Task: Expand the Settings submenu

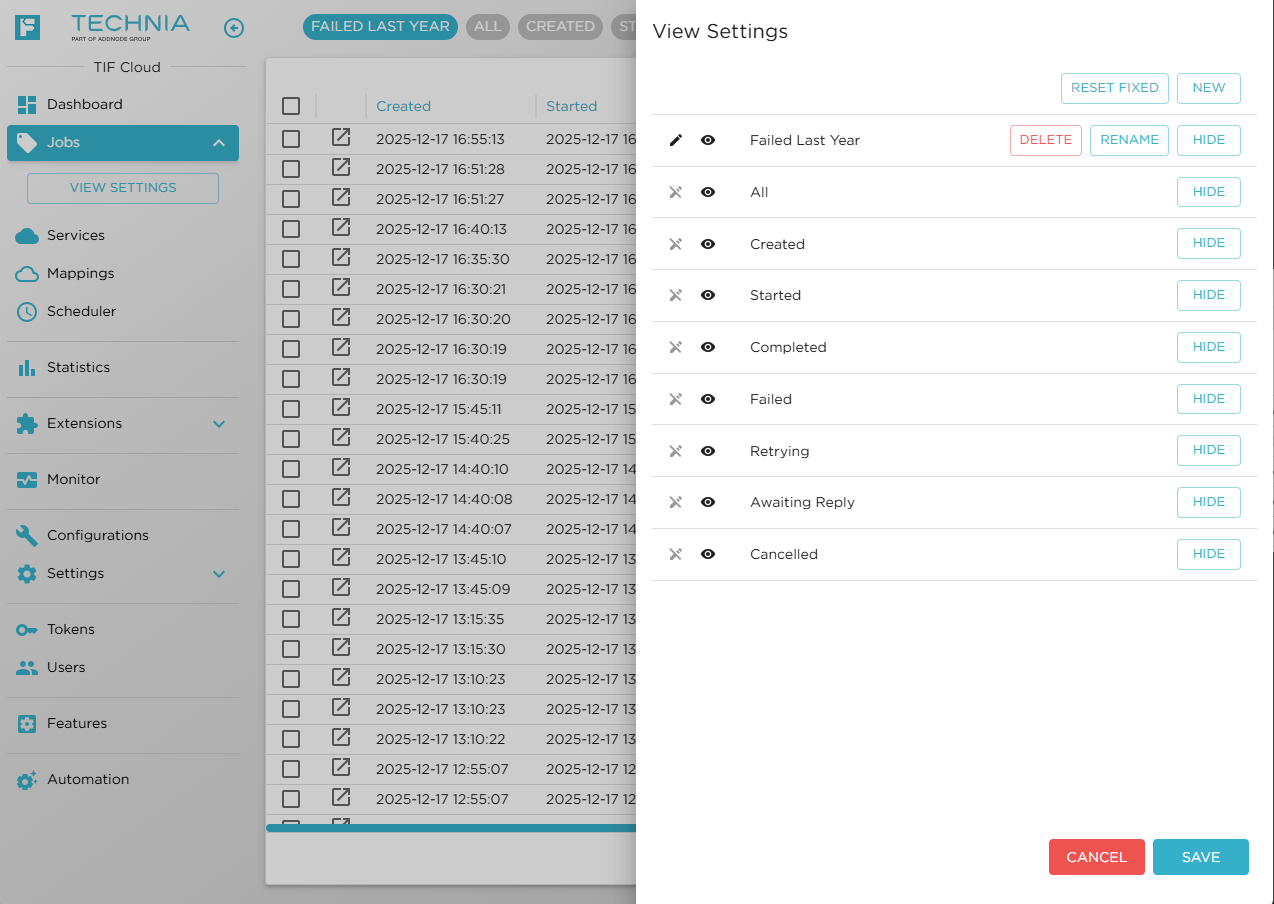Action: pyautogui.click(x=219, y=573)
